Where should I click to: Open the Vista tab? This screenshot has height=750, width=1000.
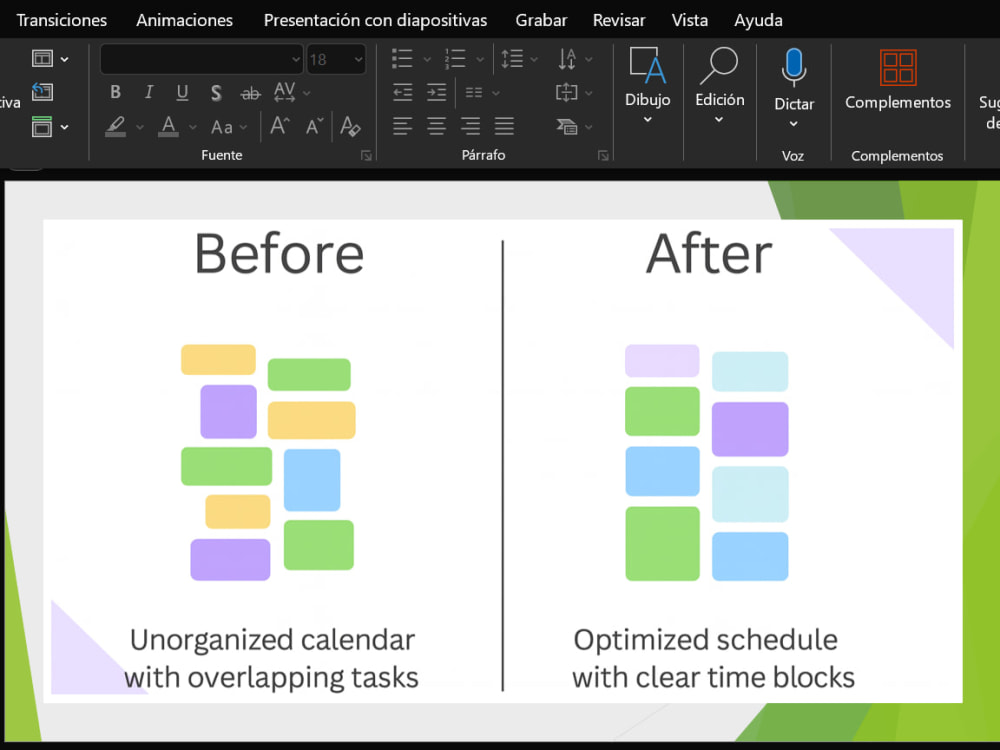(689, 20)
